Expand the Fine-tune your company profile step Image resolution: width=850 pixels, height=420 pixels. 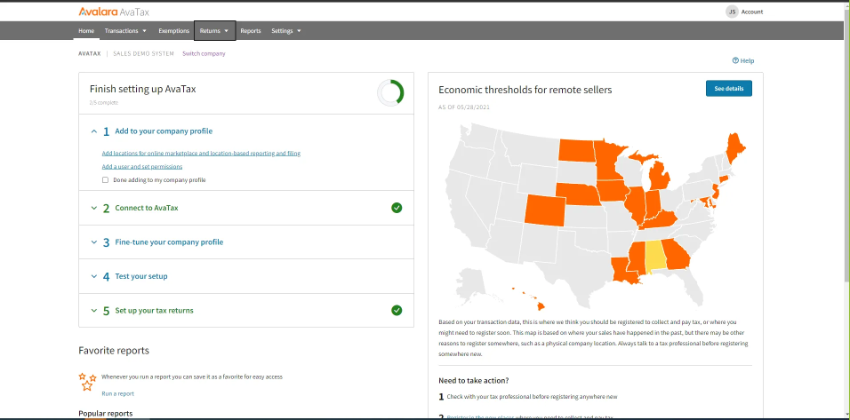click(93, 242)
